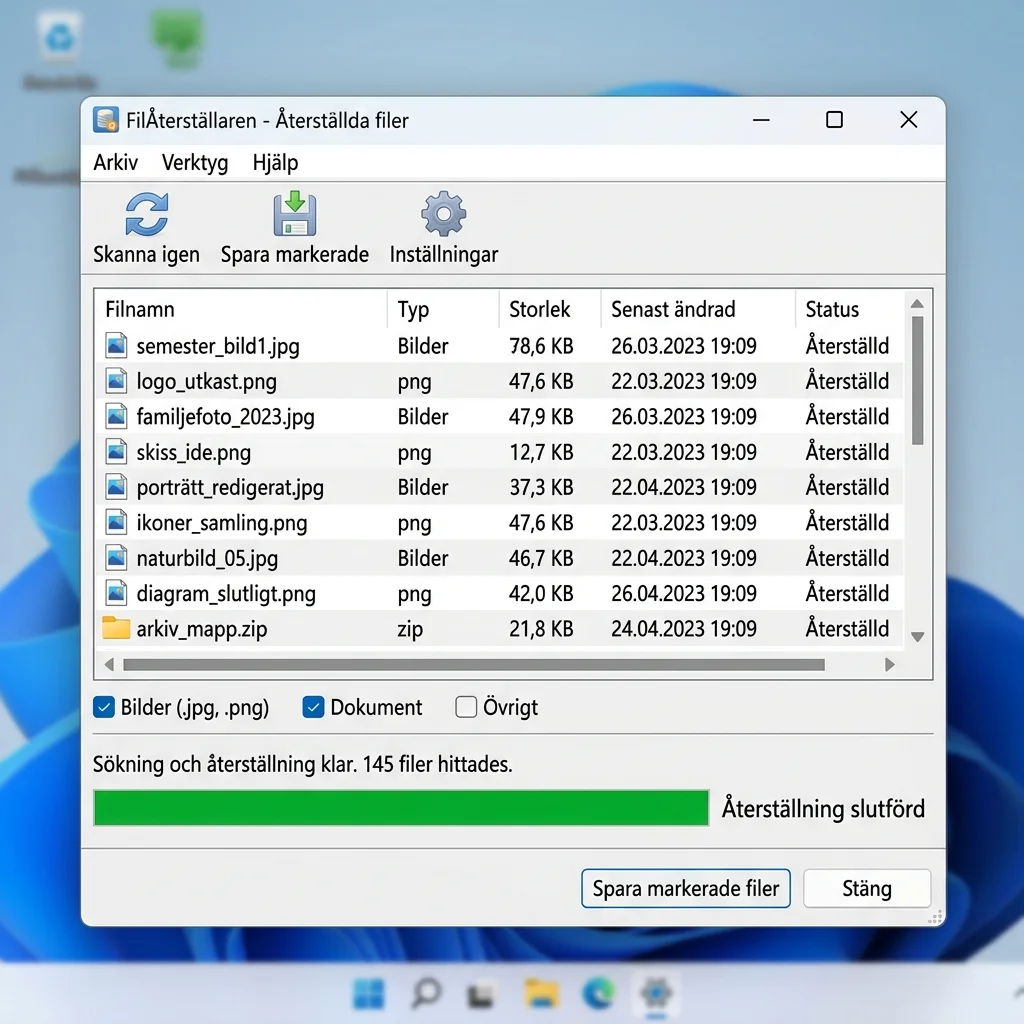Open the Verktyg menu
This screenshot has height=1024, width=1024.
pos(195,162)
